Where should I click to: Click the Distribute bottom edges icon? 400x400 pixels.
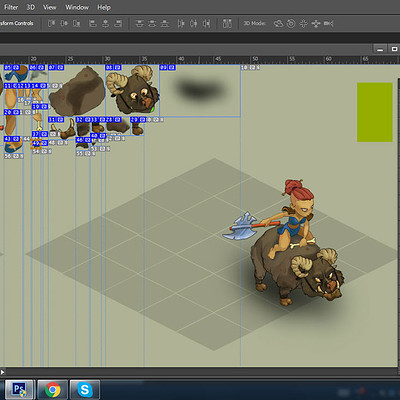pos(165,23)
